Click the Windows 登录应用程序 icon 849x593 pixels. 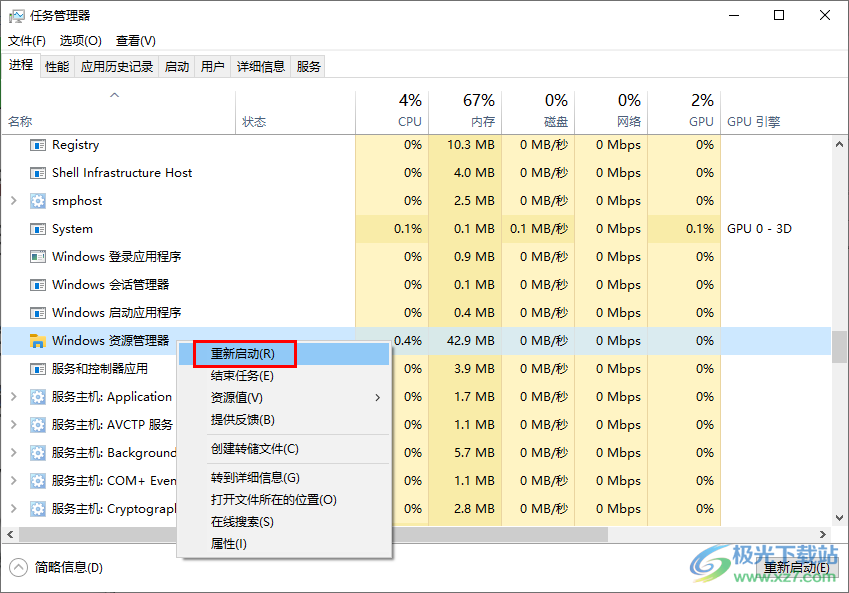click(x=37, y=257)
